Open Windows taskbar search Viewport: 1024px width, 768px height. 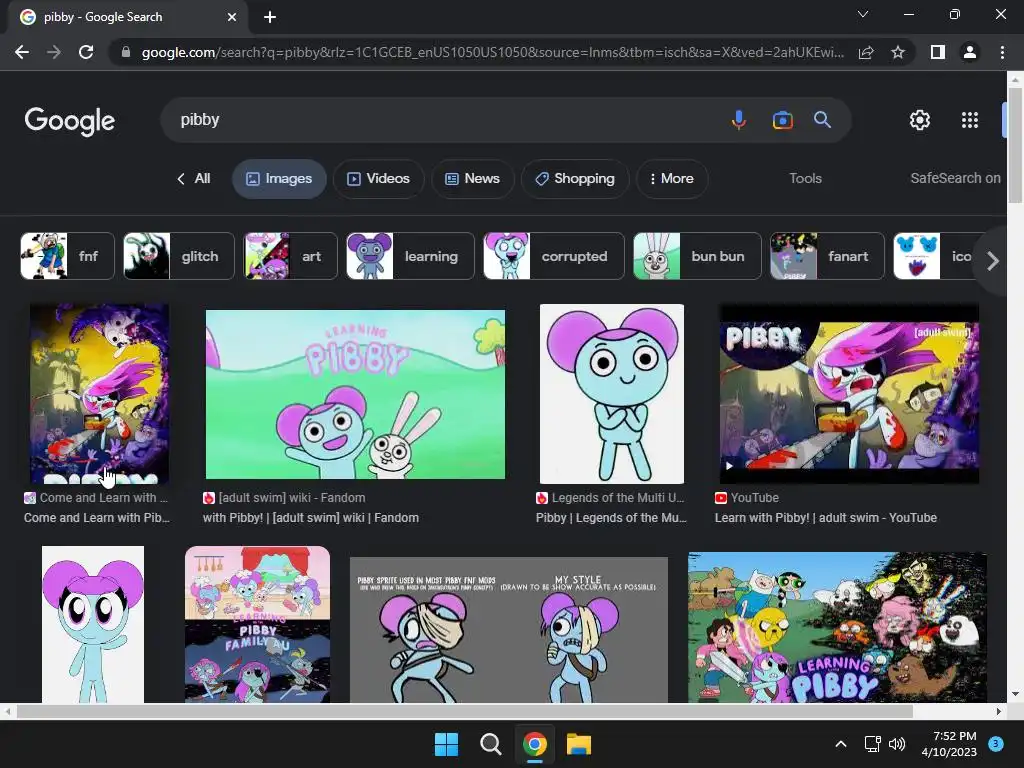point(490,744)
